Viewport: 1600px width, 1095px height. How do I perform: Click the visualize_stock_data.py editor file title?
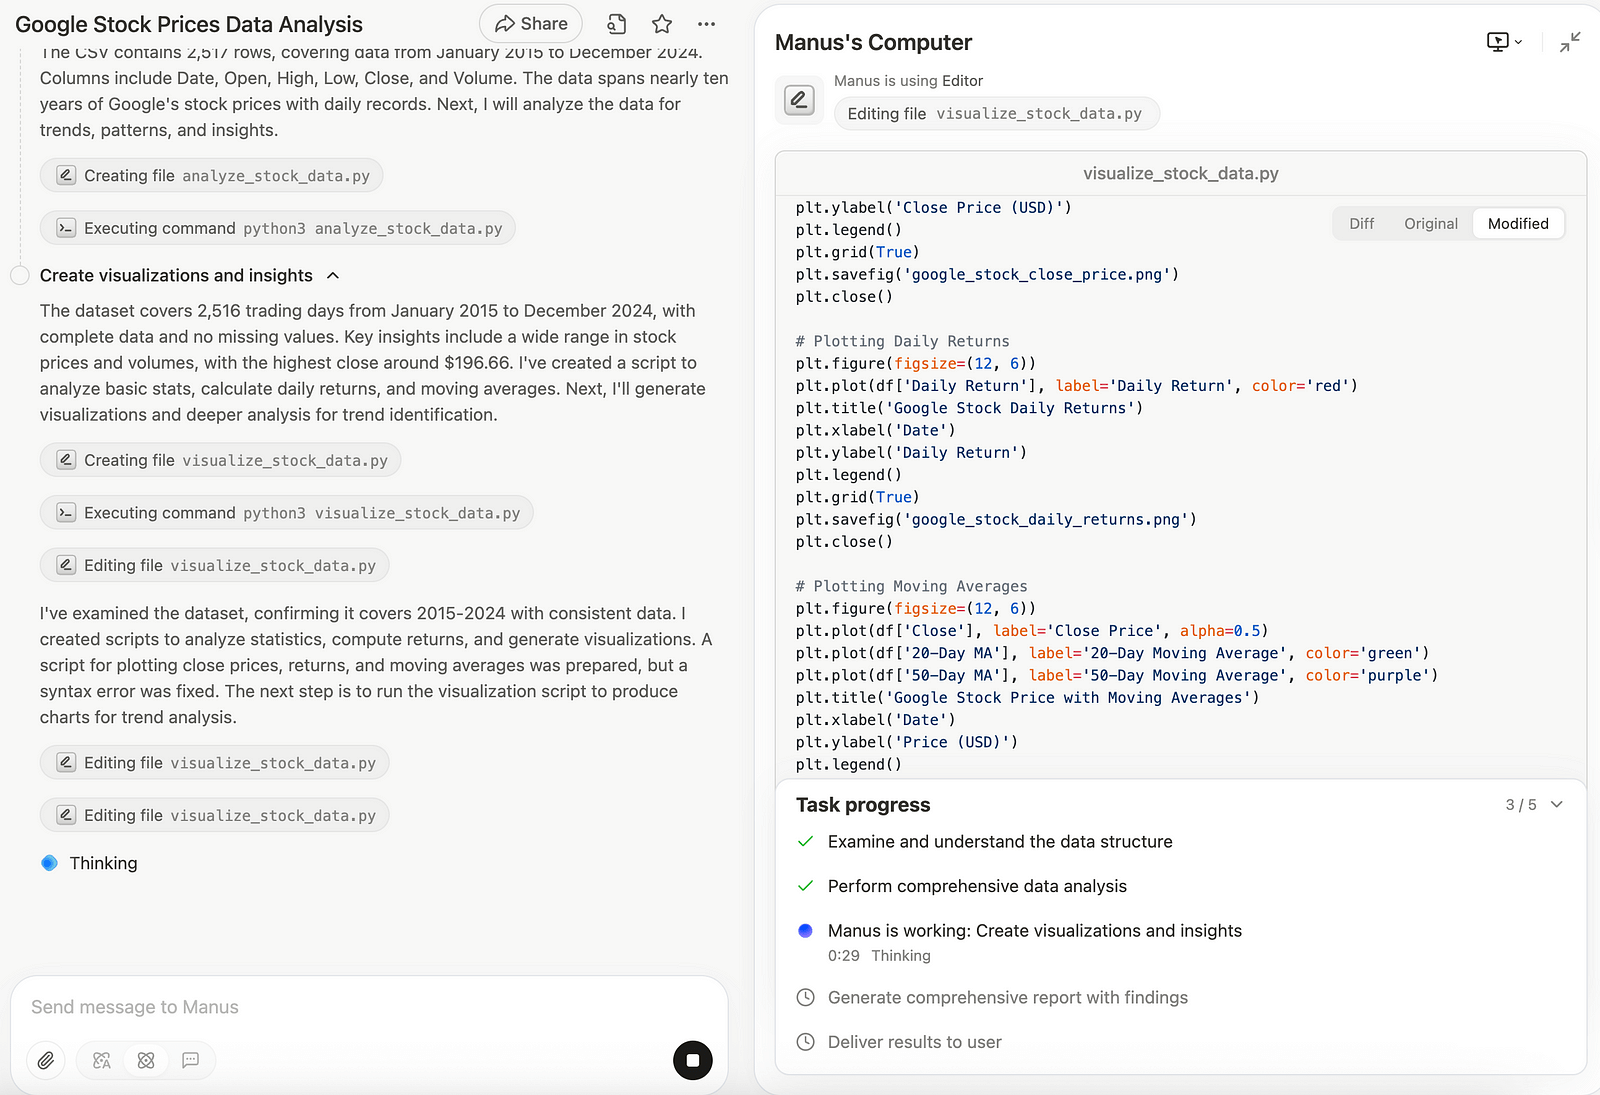coord(1181,174)
